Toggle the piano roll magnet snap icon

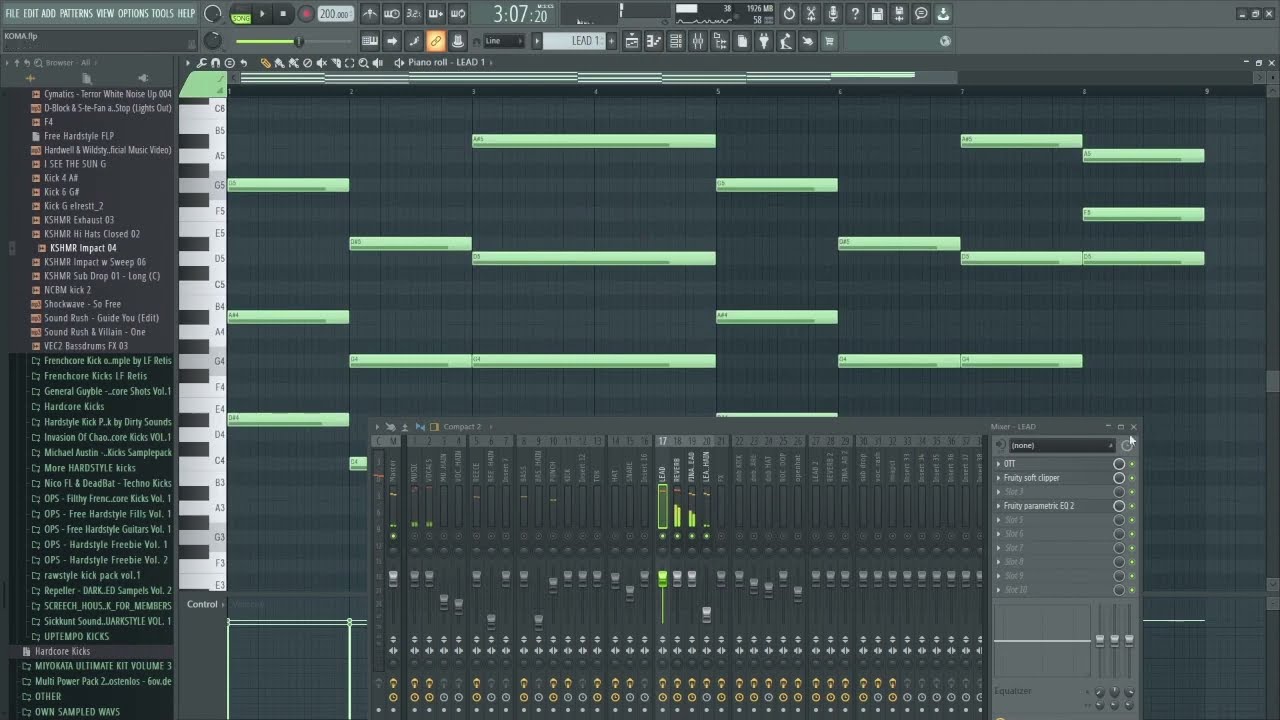[216, 63]
